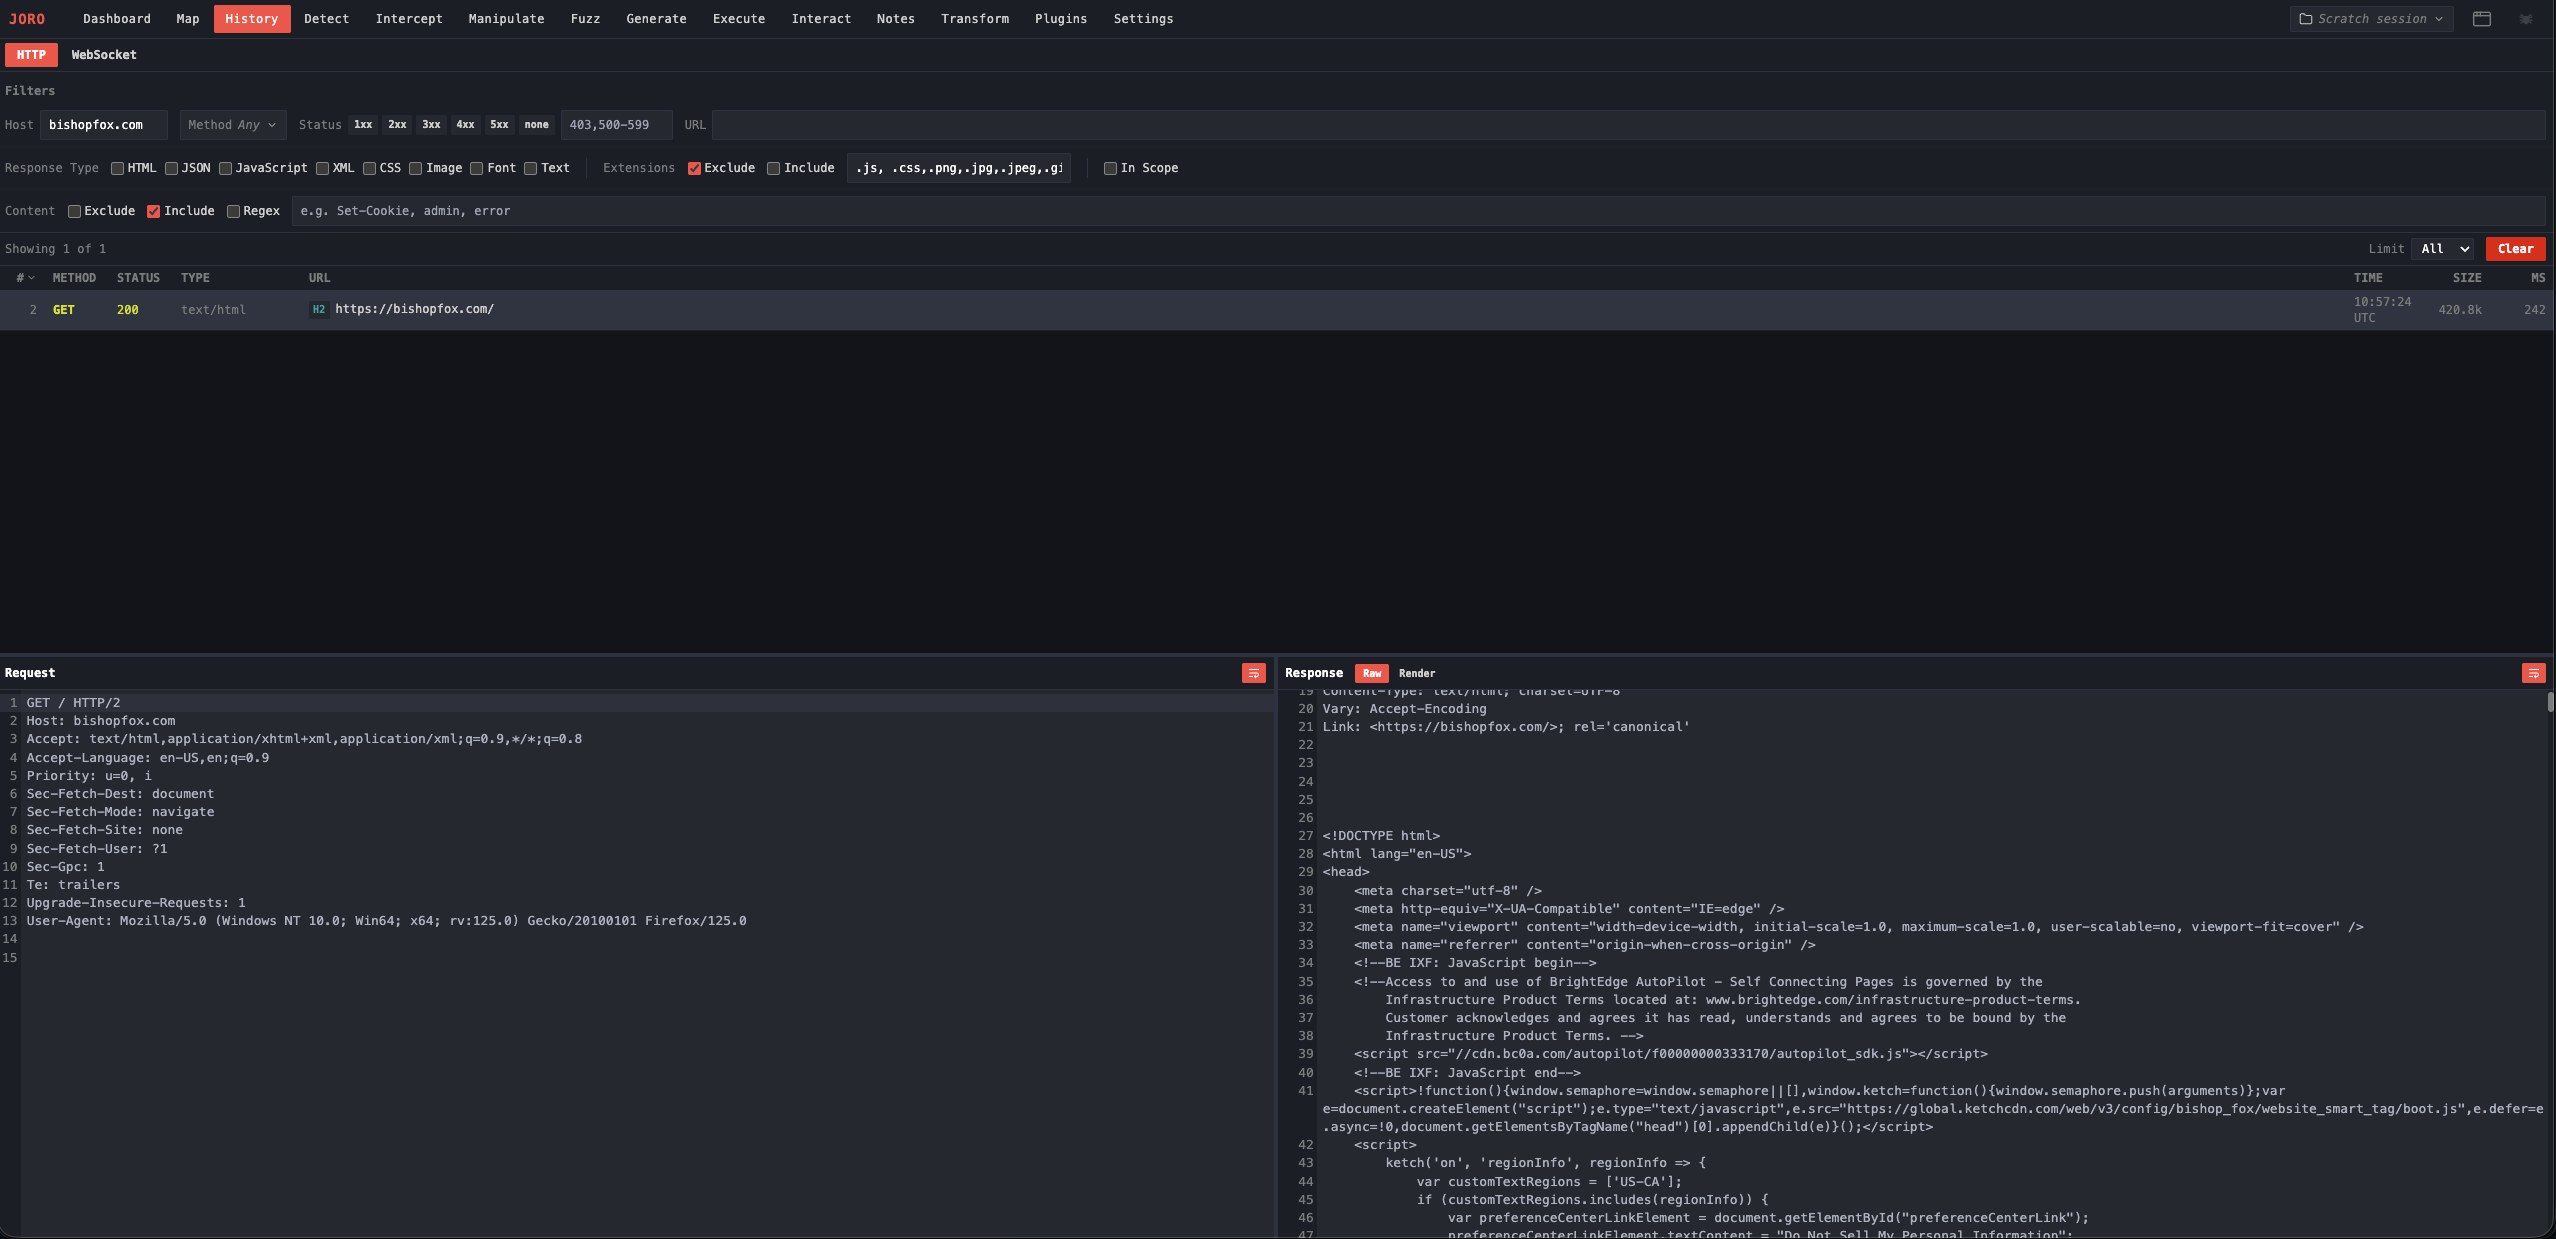Tick the Image response type checkbox
2556x1239 pixels.
(415, 168)
